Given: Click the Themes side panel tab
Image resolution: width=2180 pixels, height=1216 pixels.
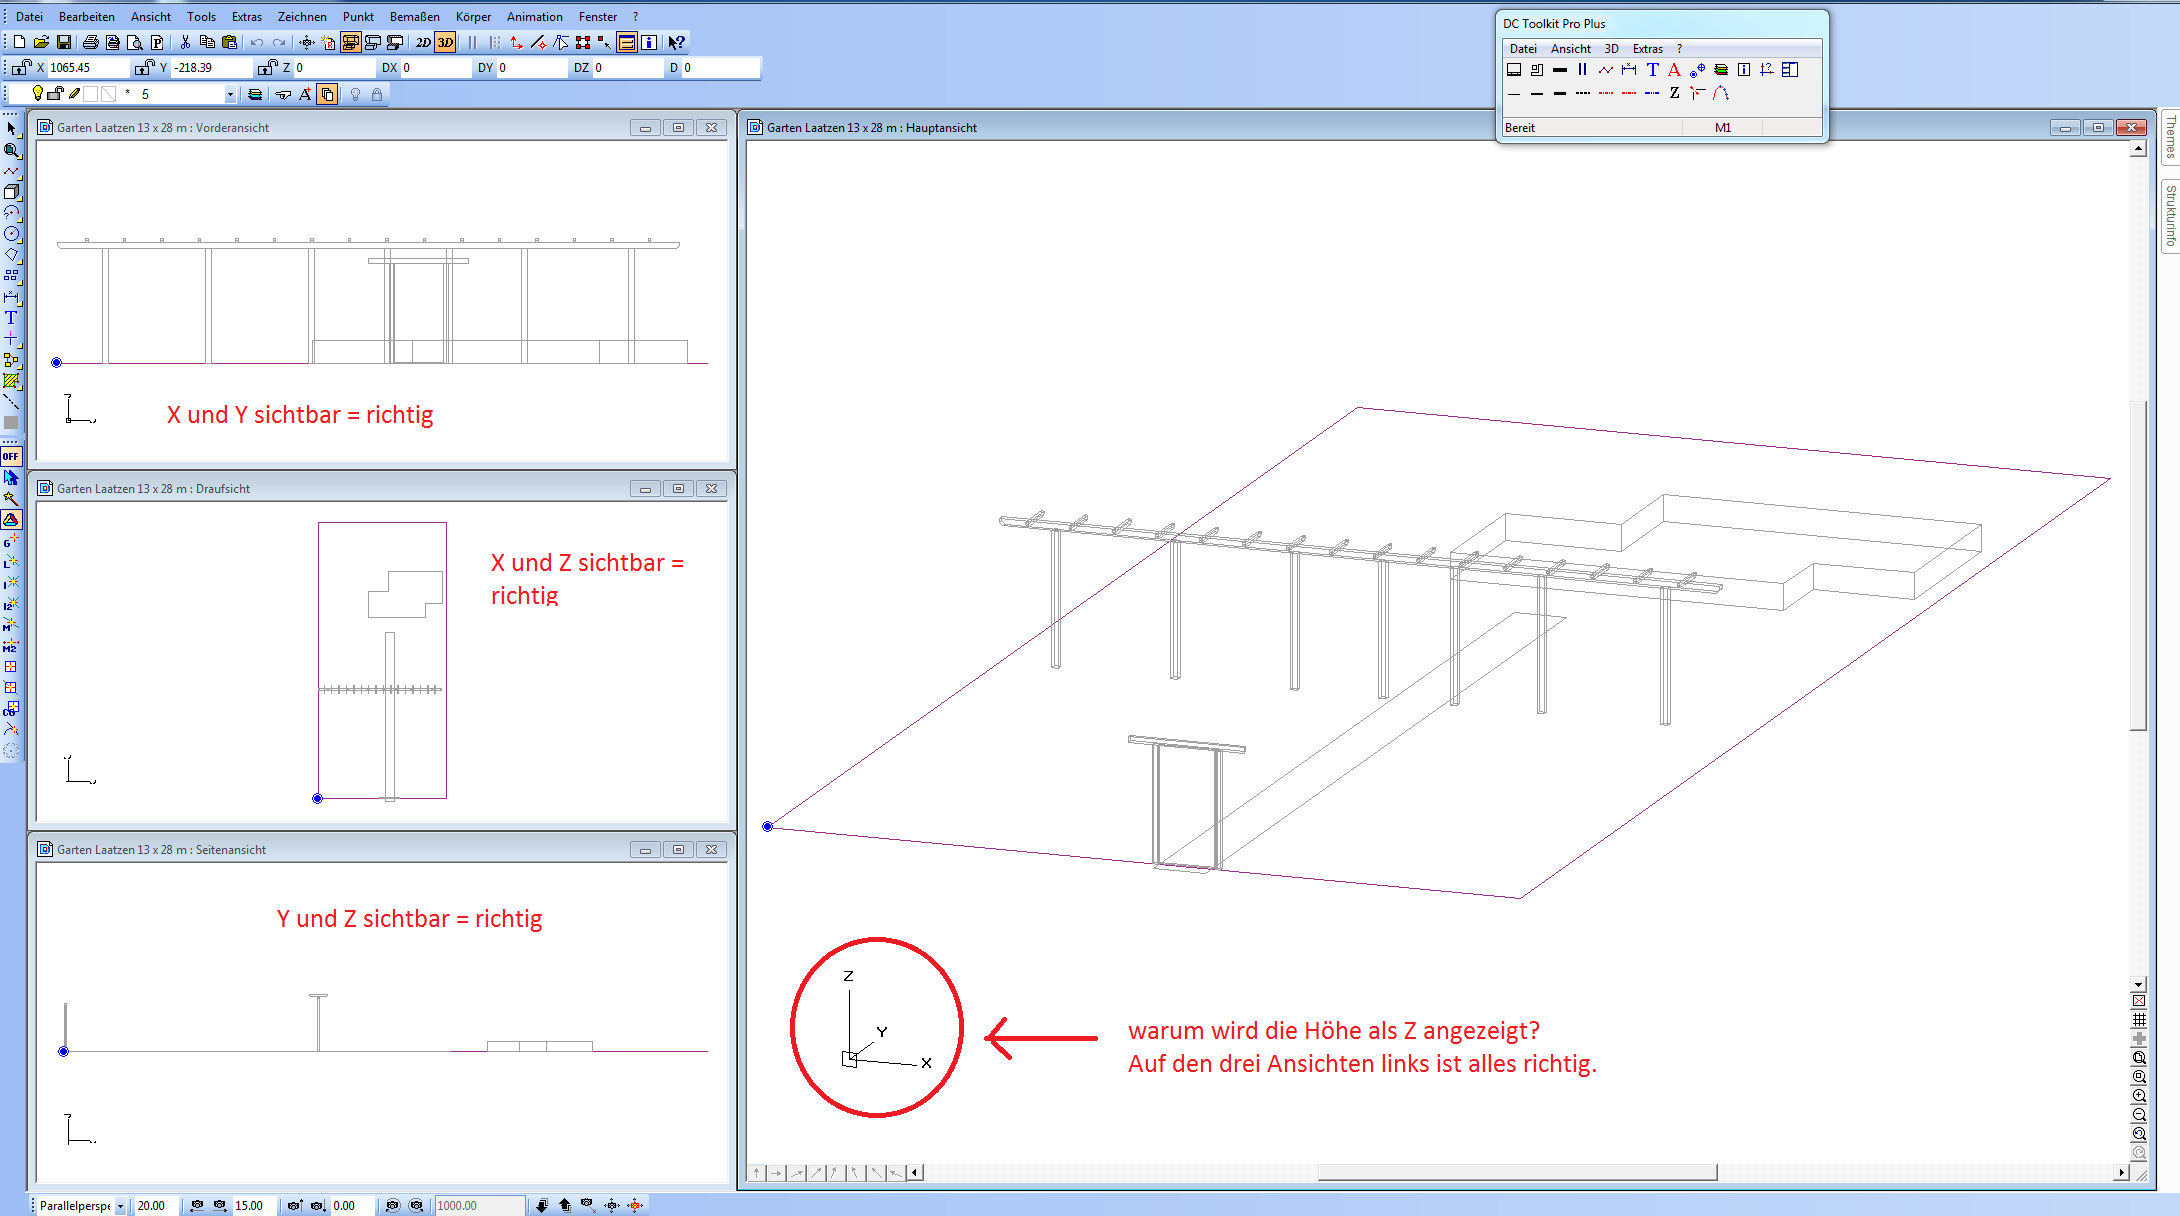Looking at the screenshot, I should point(2170,138).
